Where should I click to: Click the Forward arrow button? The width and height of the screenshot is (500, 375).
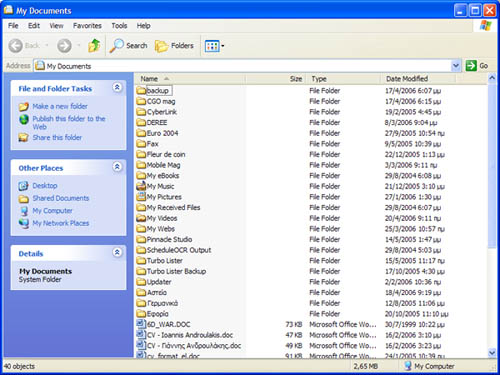[64, 46]
